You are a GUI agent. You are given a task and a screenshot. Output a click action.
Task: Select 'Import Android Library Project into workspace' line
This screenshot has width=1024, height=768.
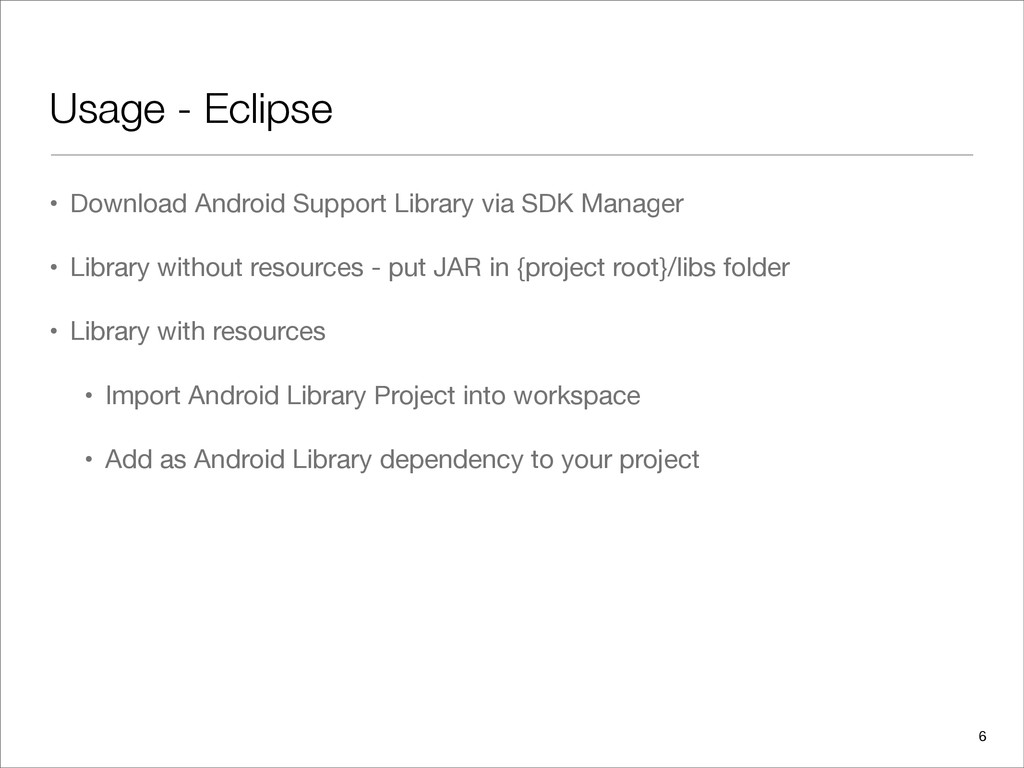[372, 396]
